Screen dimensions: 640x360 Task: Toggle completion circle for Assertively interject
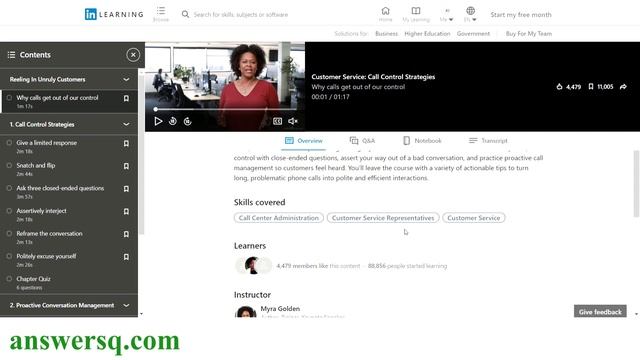(x=9, y=211)
